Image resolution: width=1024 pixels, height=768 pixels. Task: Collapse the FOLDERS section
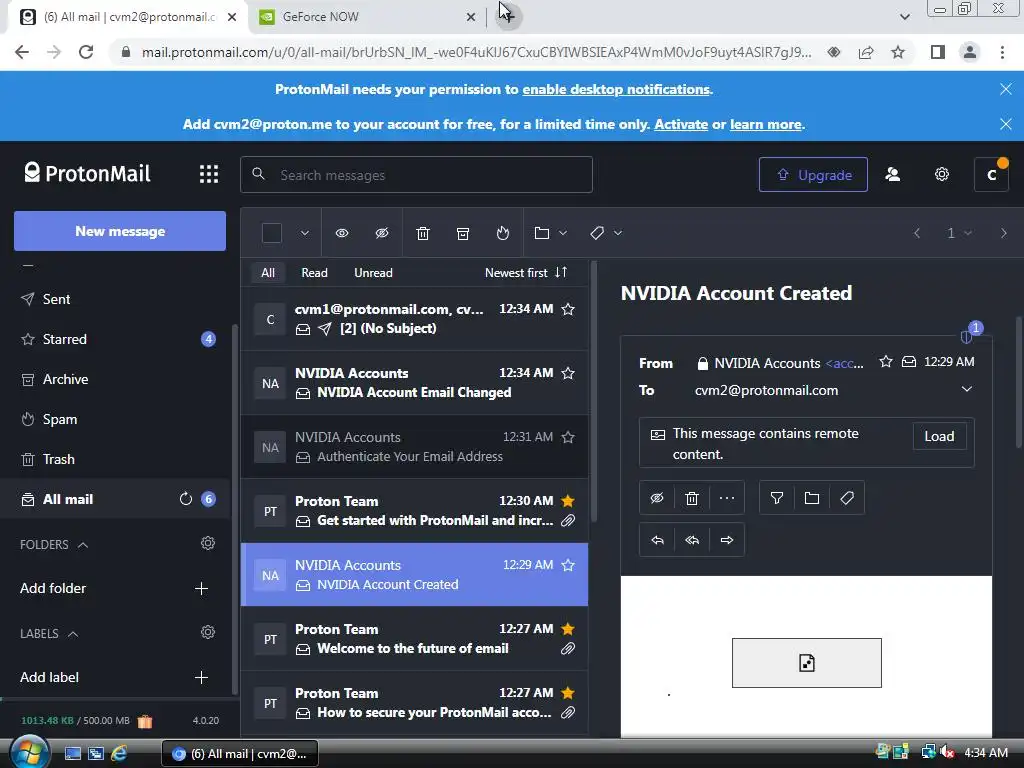click(83, 545)
